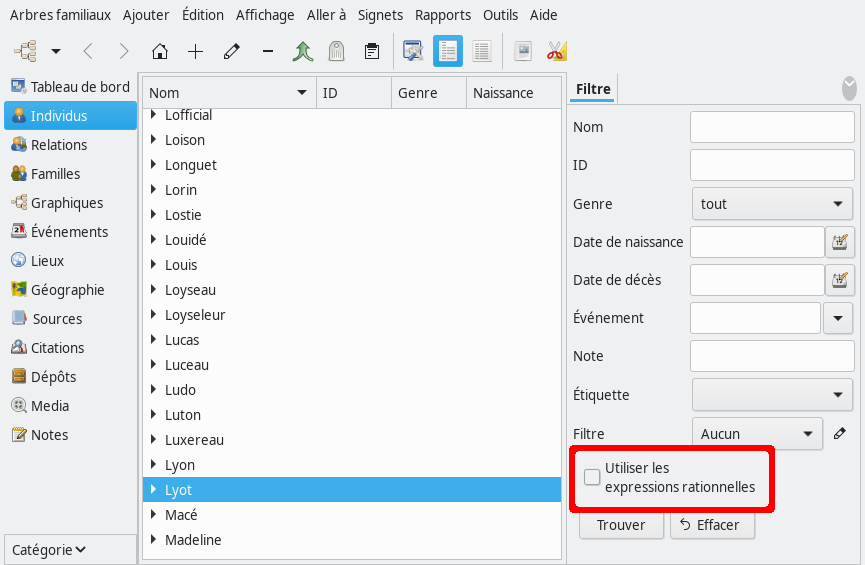Open the Signets menu
Screen dimensions: 865x565
(x=380, y=15)
